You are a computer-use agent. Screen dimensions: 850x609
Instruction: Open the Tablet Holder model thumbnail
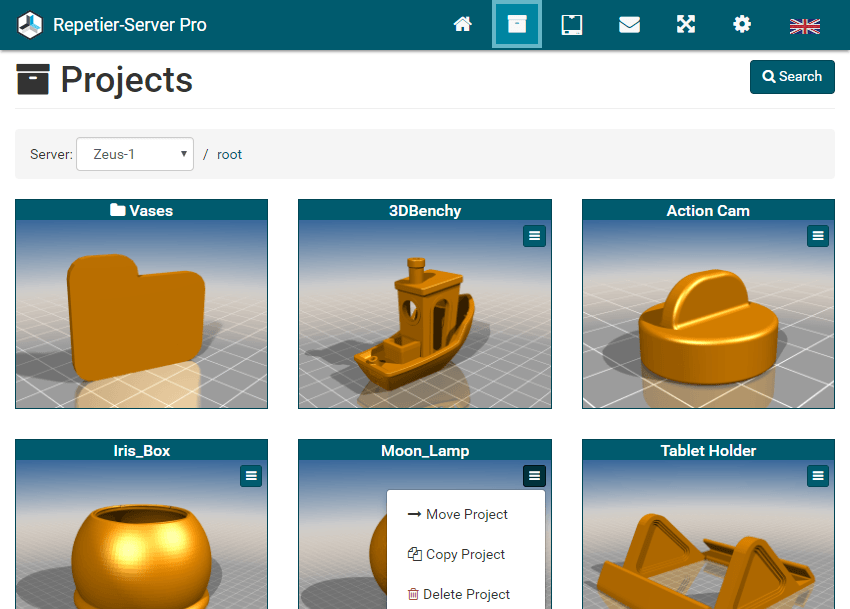pyautogui.click(x=709, y=534)
